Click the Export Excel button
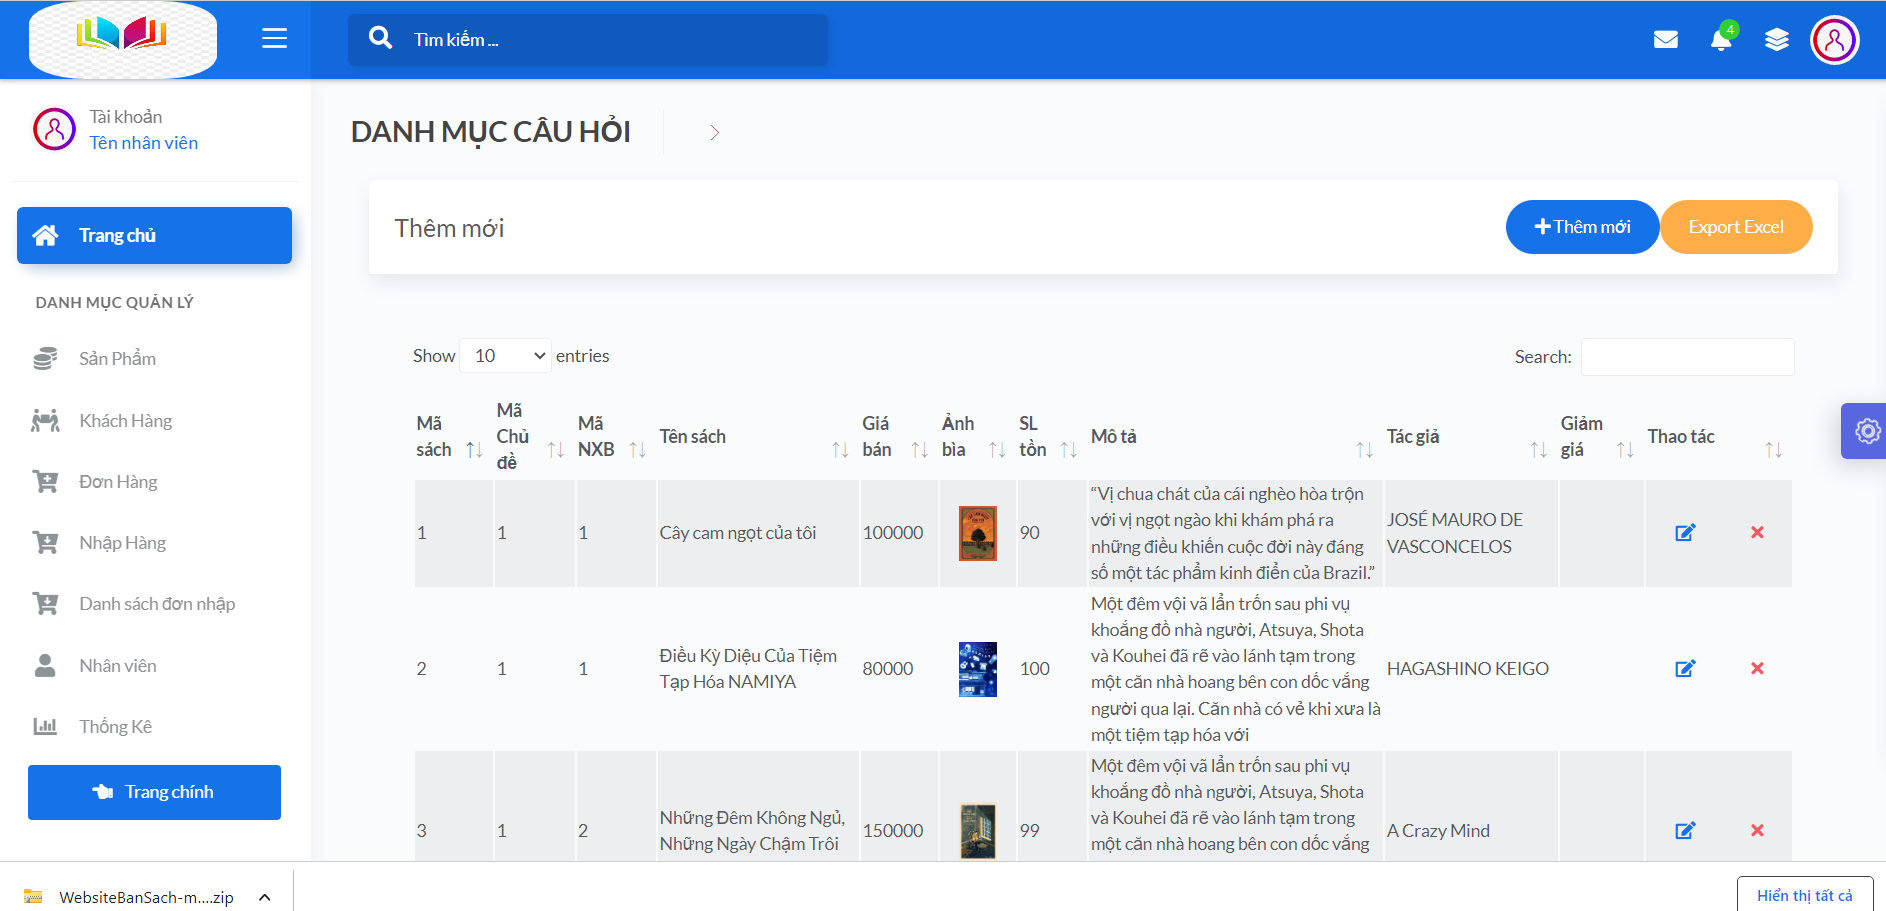This screenshot has height=911, width=1886. 1736,227
